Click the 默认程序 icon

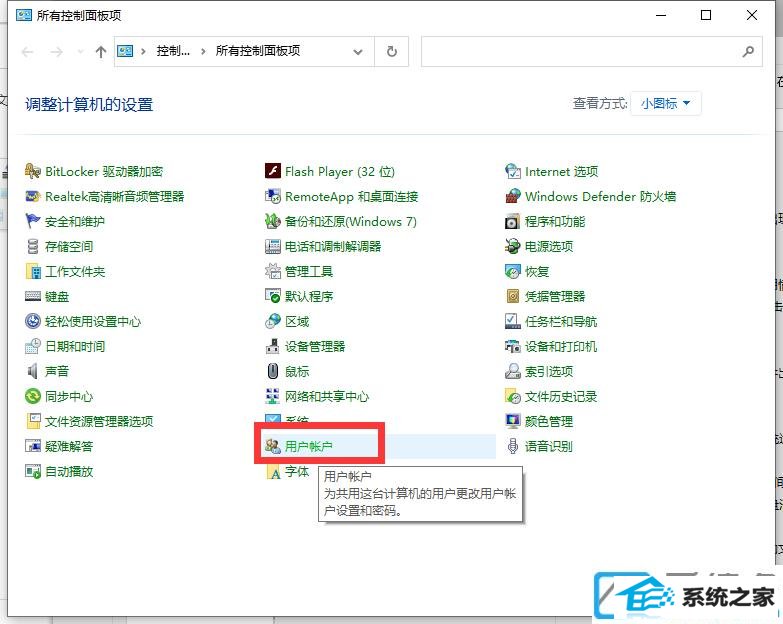[273, 296]
